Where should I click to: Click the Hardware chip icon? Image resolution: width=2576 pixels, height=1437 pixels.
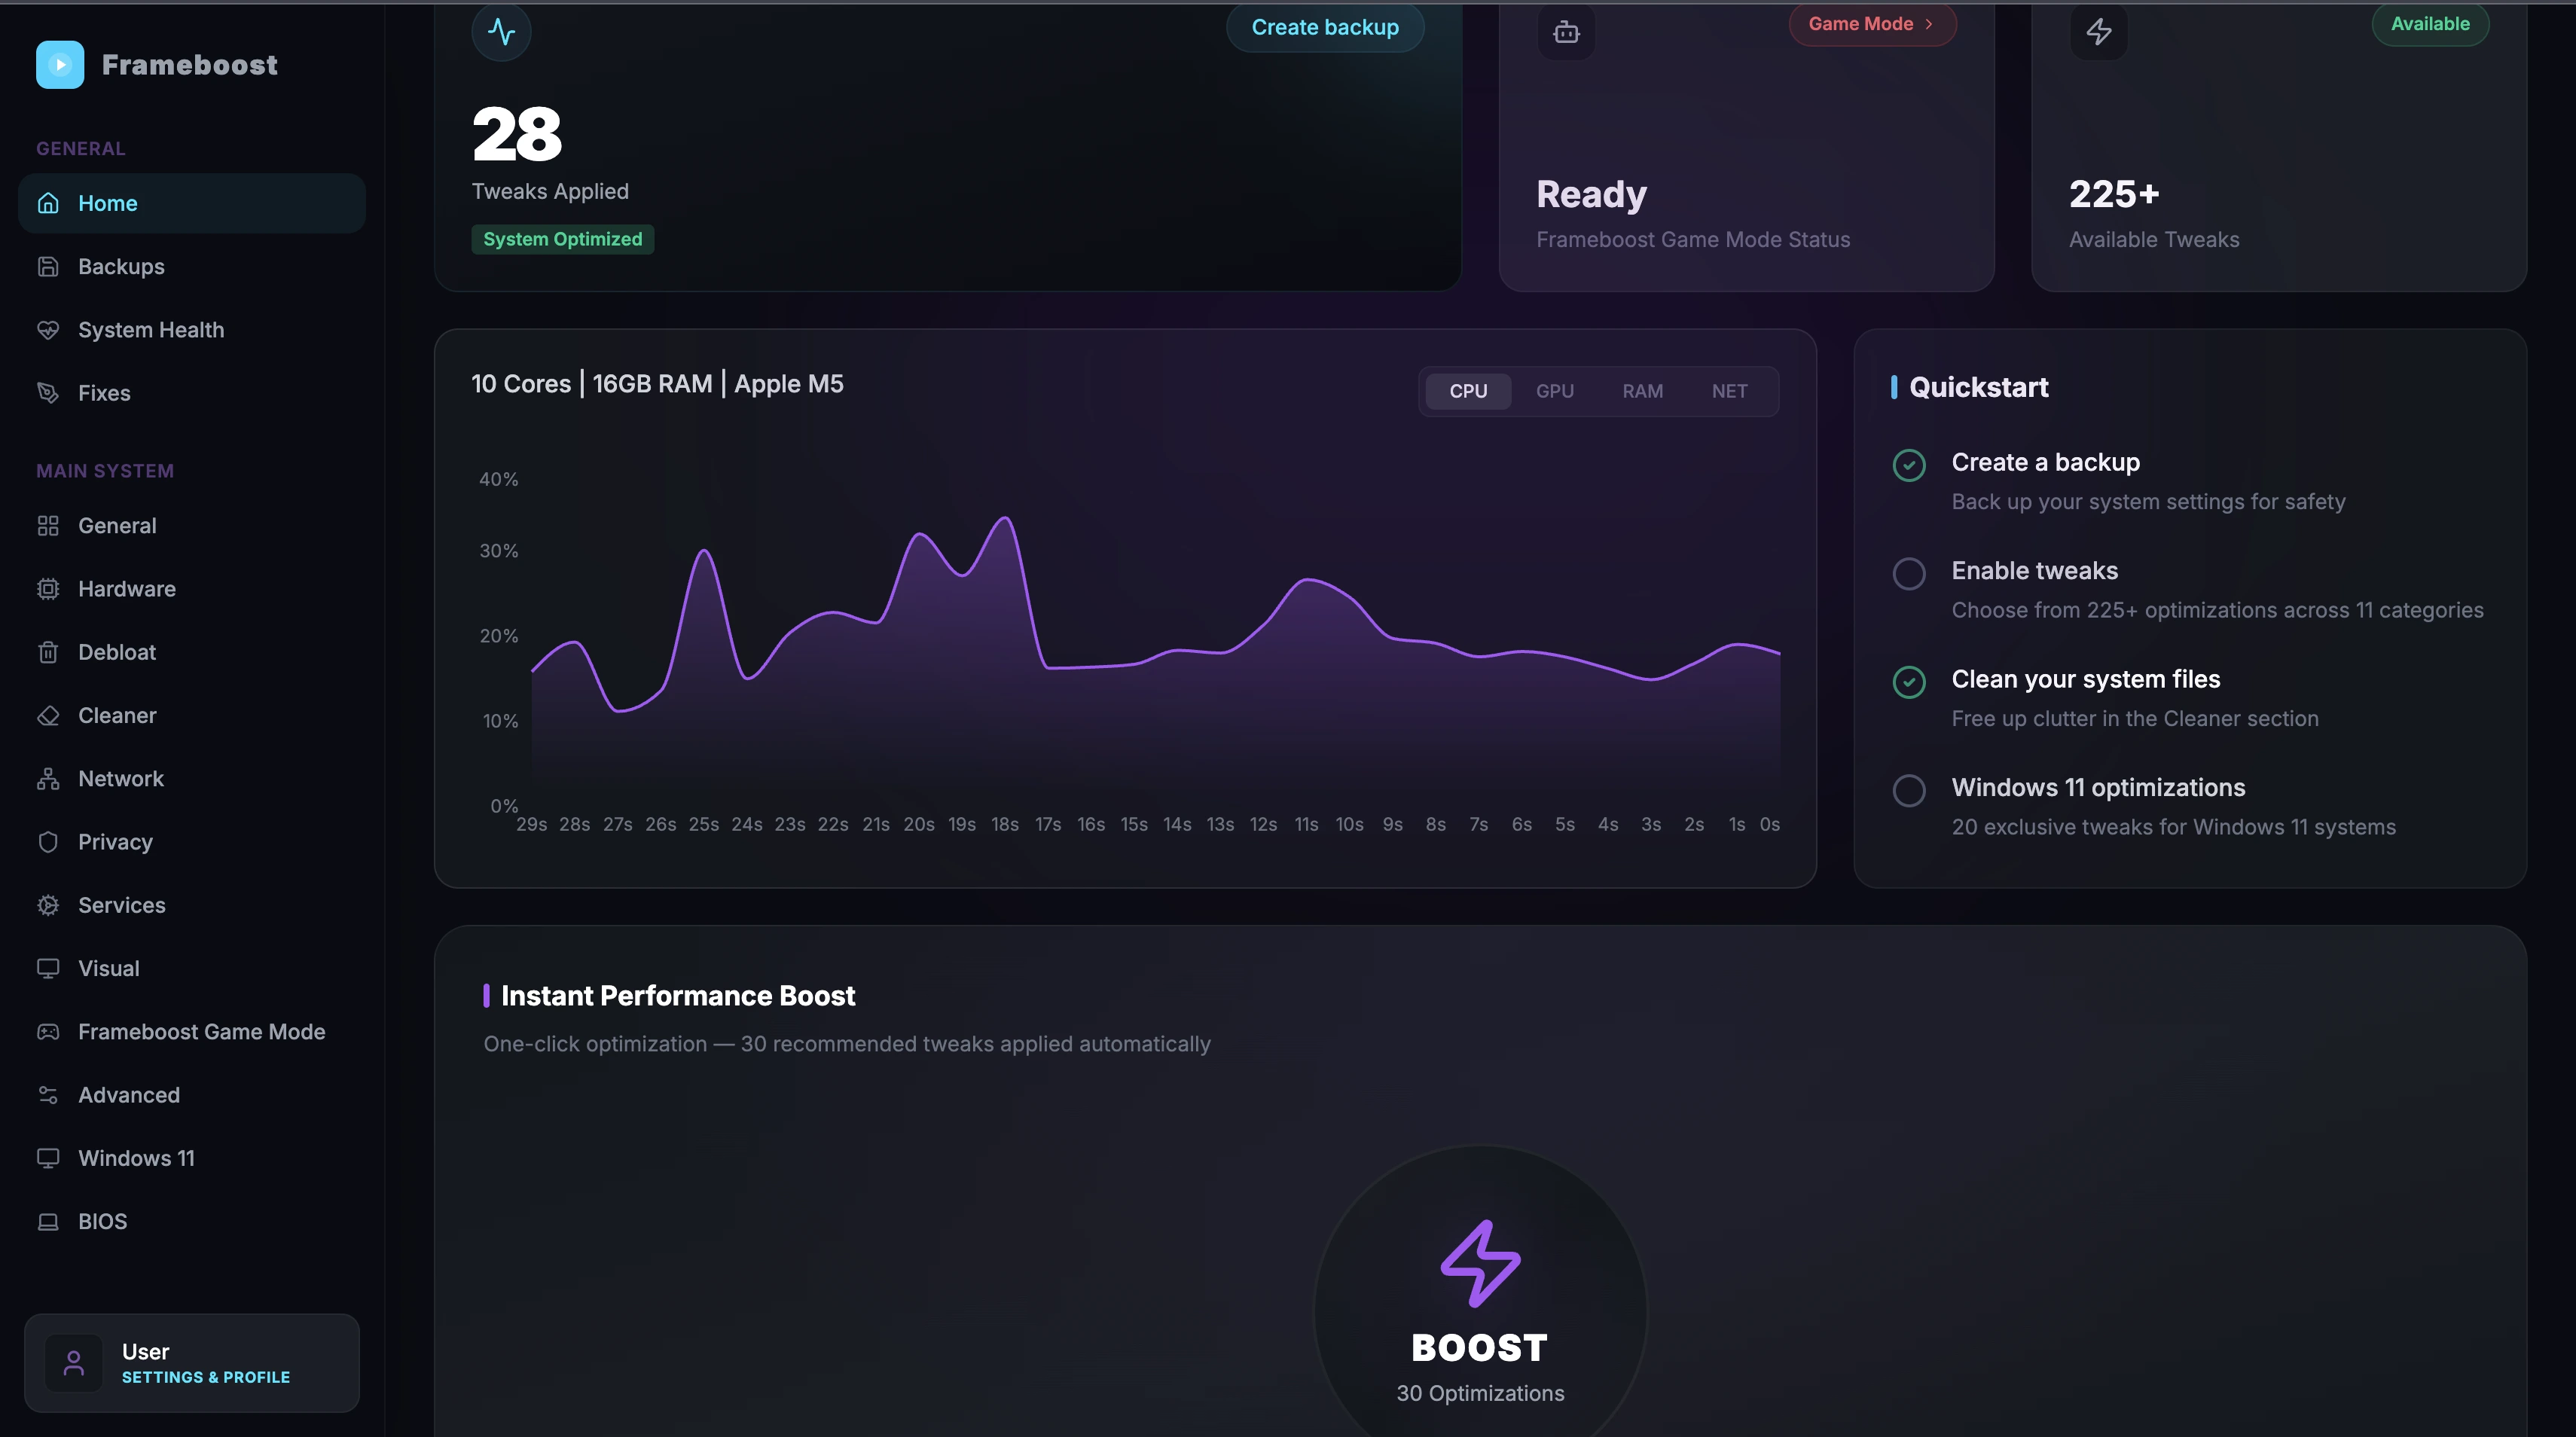click(48, 589)
